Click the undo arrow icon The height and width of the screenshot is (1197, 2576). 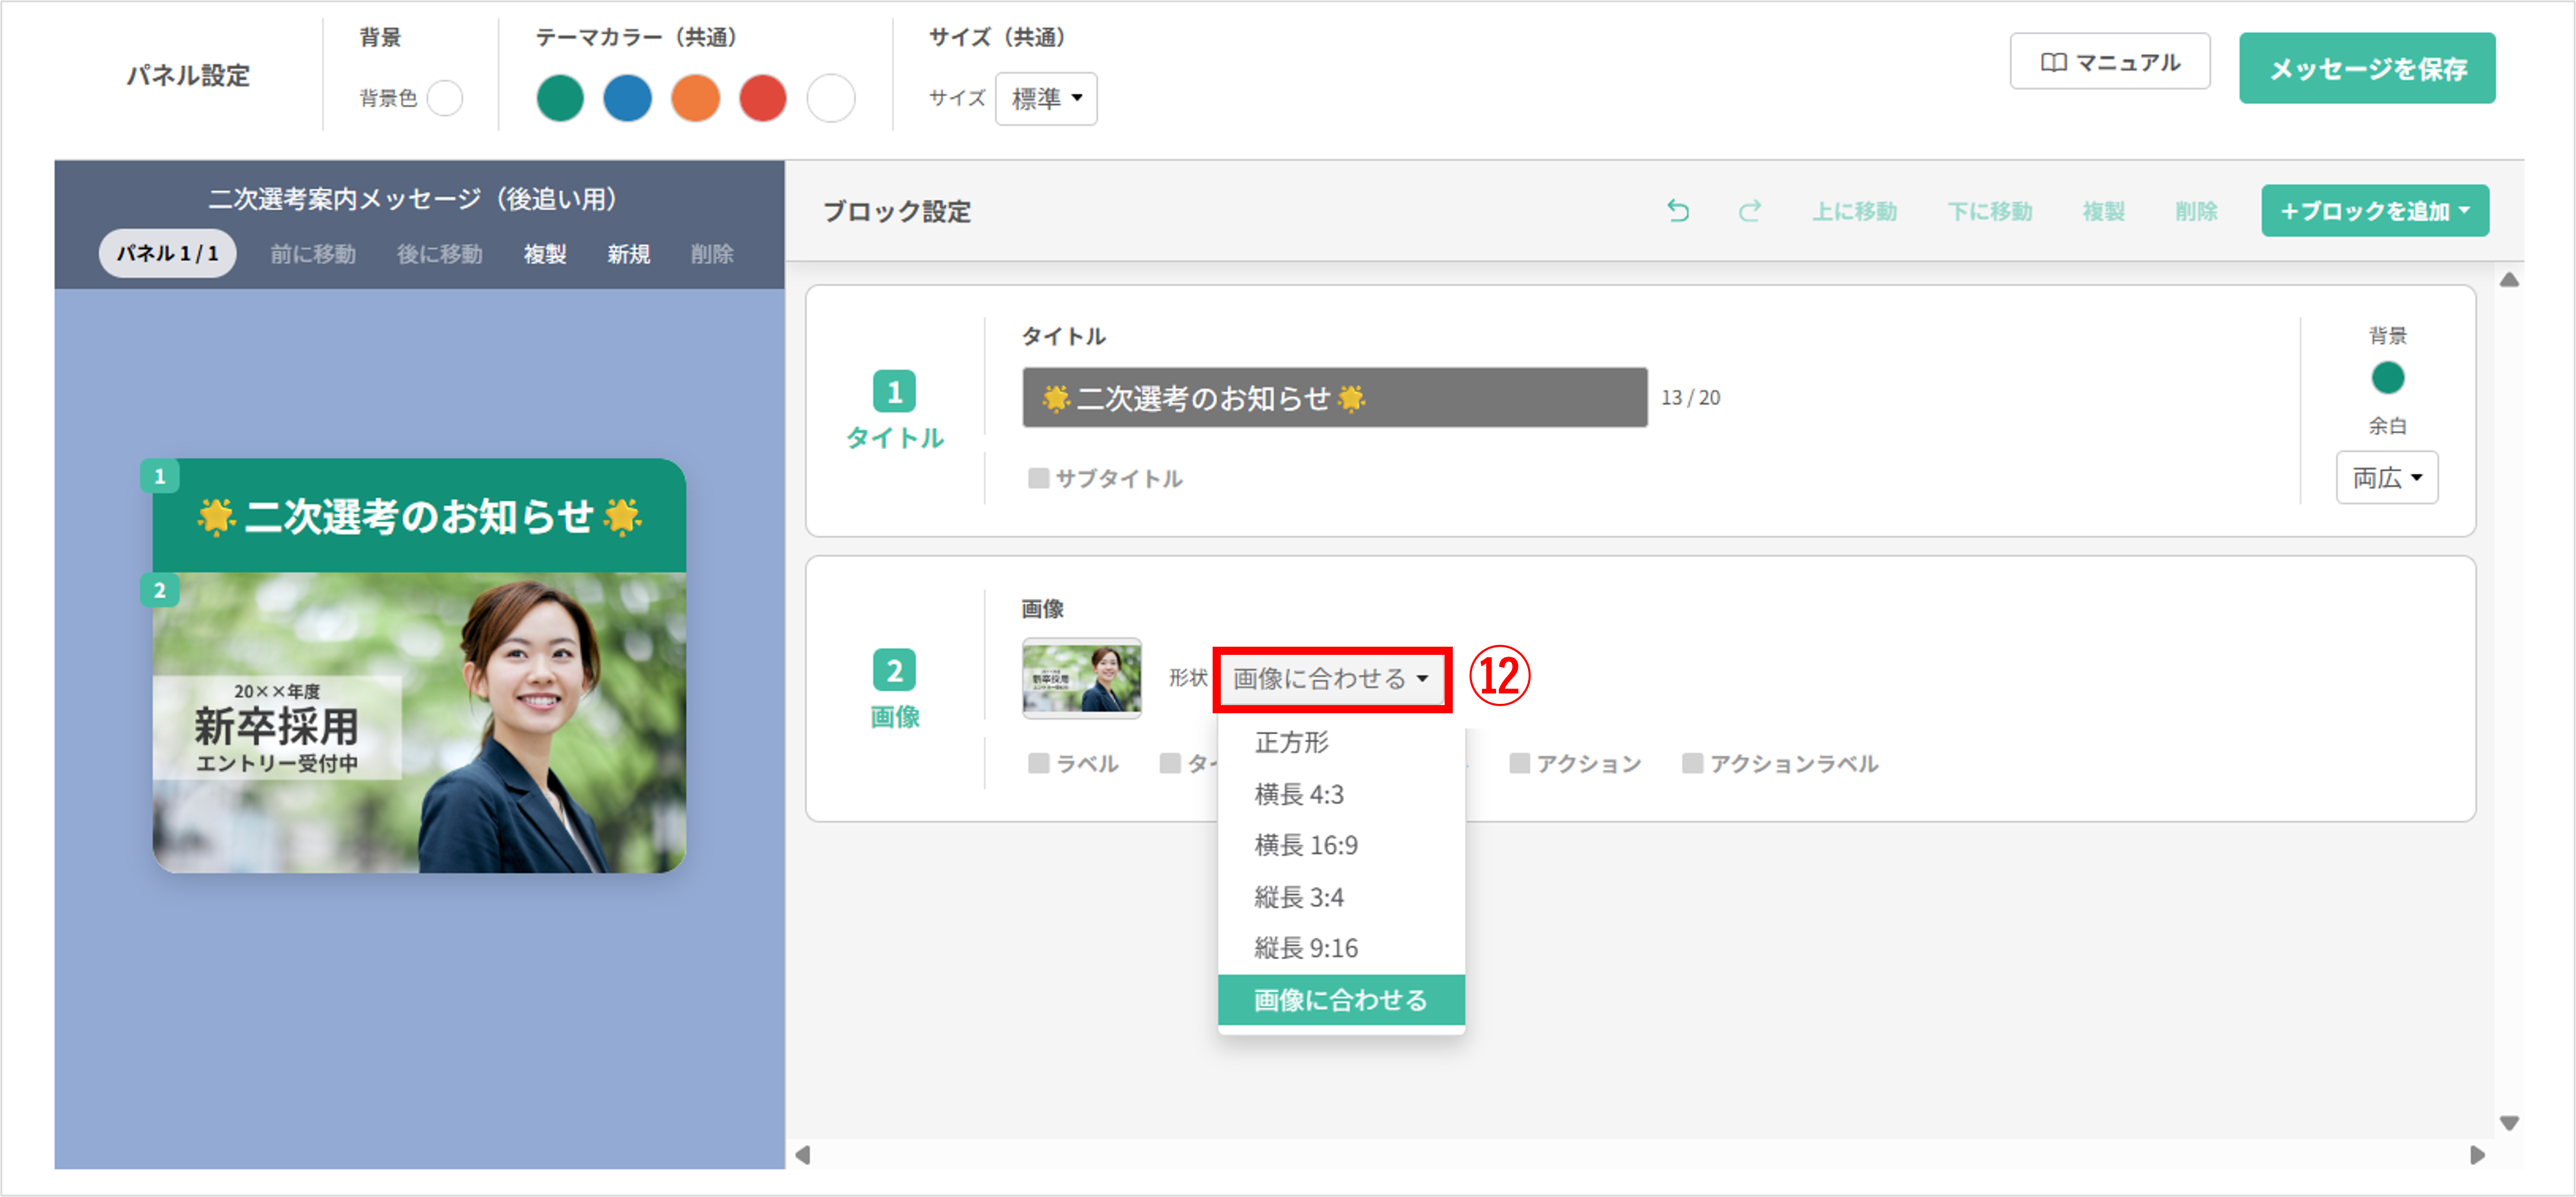tap(1678, 211)
